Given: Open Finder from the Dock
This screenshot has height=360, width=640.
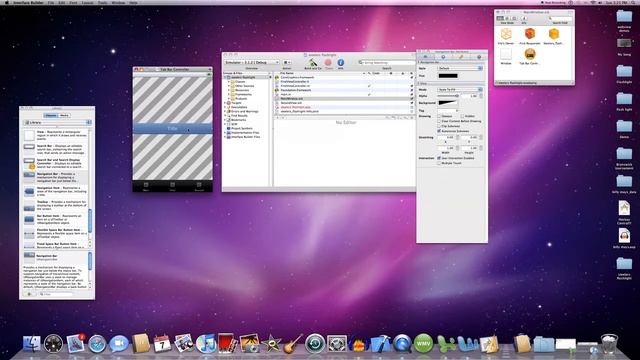Looking at the screenshot, I should tap(31, 344).
